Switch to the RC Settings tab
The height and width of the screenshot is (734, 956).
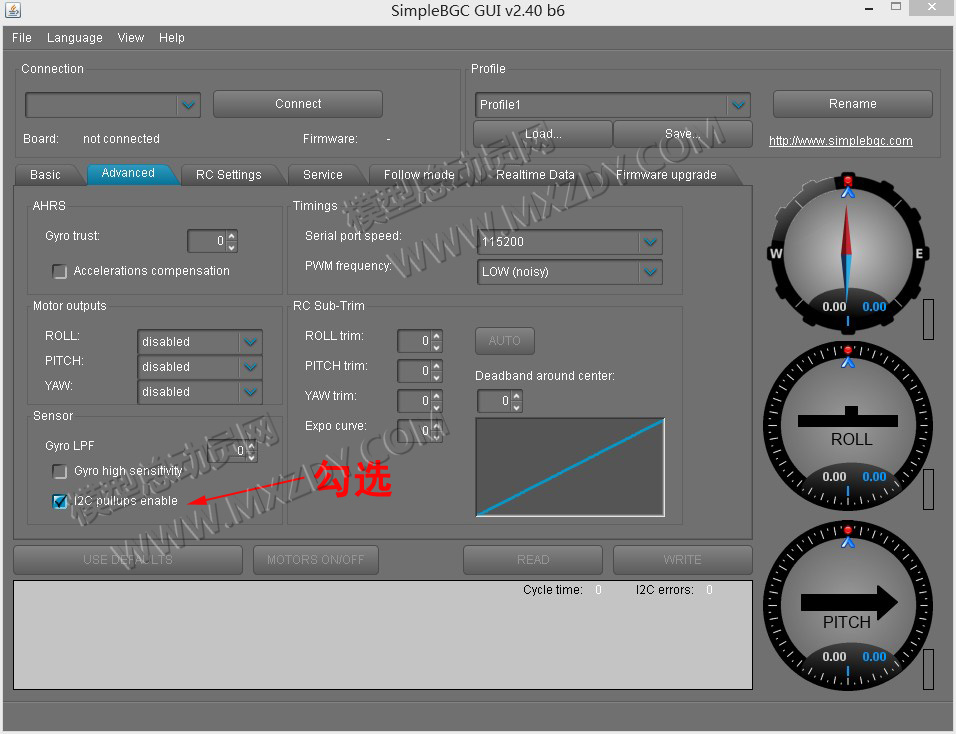(228, 175)
